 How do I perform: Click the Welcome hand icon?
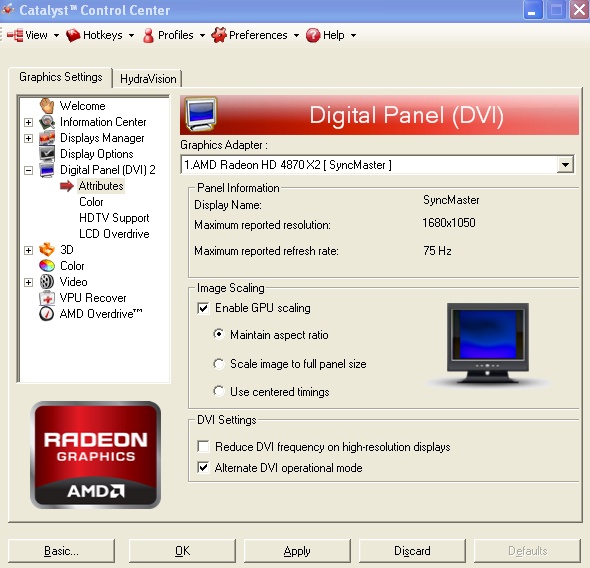47,106
